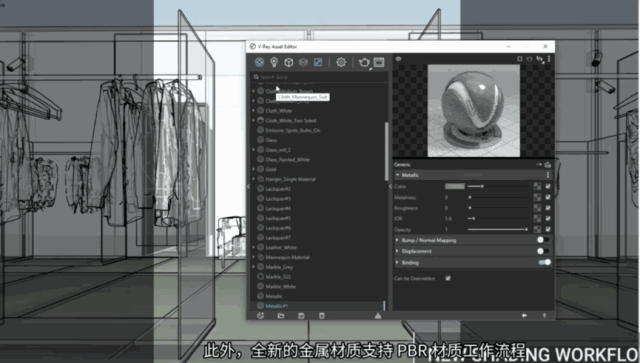The width and height of the screenshot is (640, 363).
Task: Expand the Leather_White tree arrow
Action: (253, 247)
